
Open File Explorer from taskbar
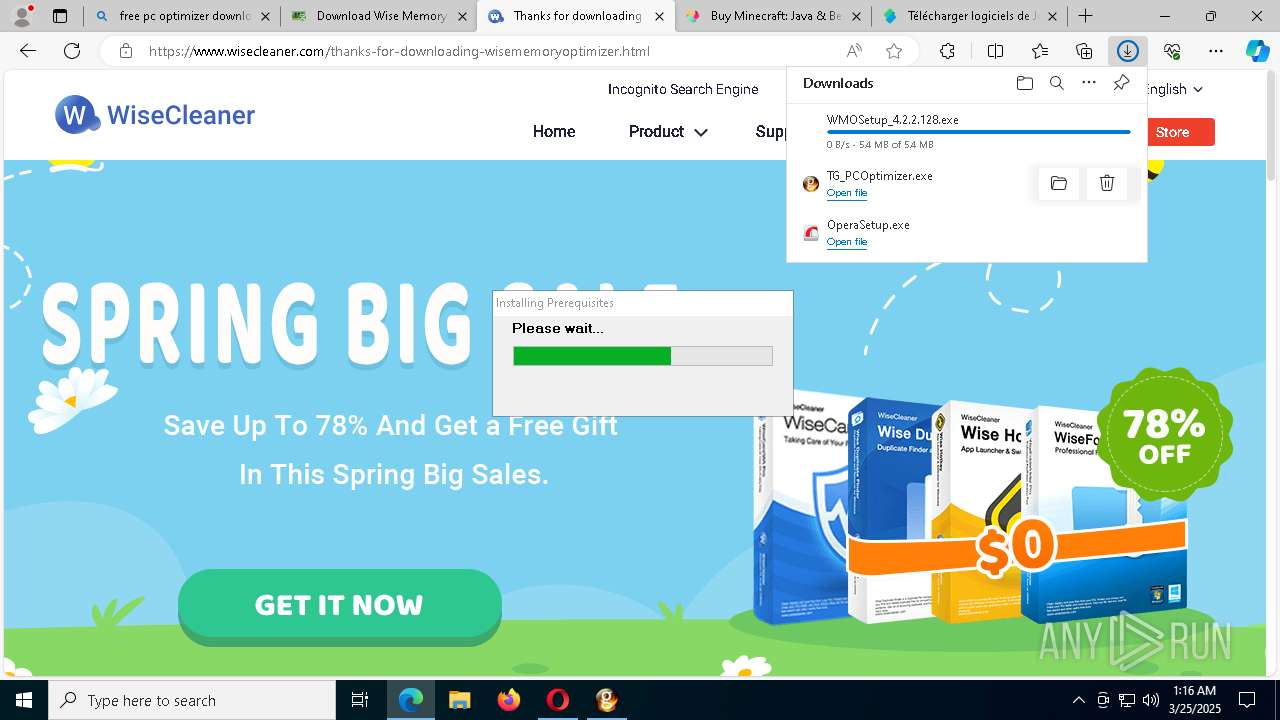[x=459, y=700]
